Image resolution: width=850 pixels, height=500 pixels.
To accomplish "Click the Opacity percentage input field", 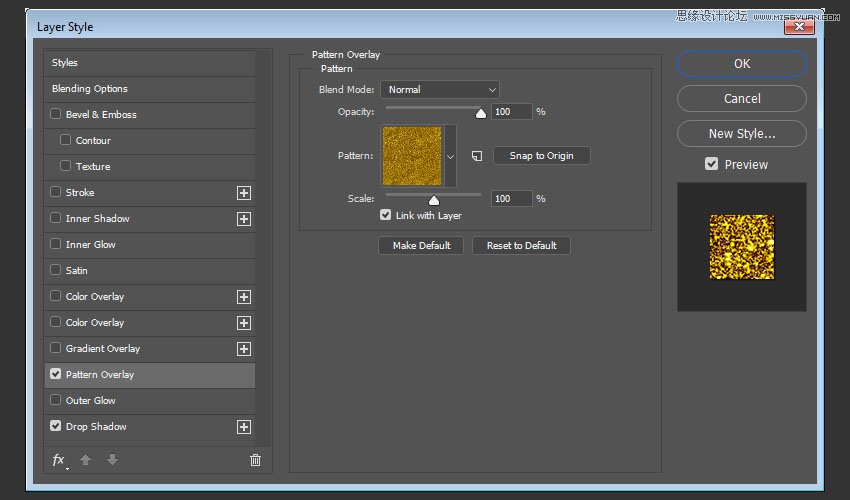I will click(512, 112).
